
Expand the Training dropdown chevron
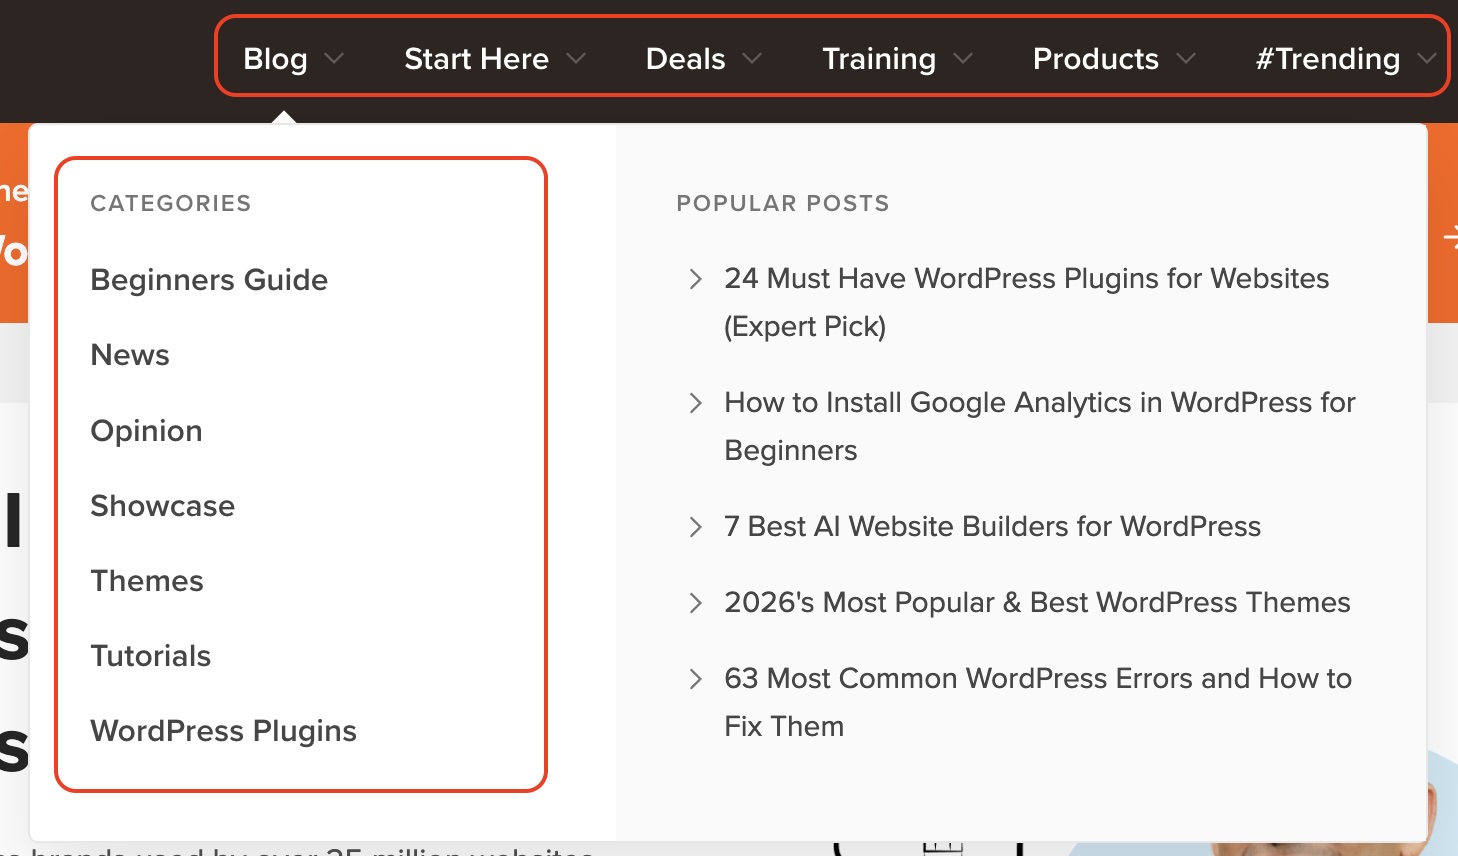963,59
